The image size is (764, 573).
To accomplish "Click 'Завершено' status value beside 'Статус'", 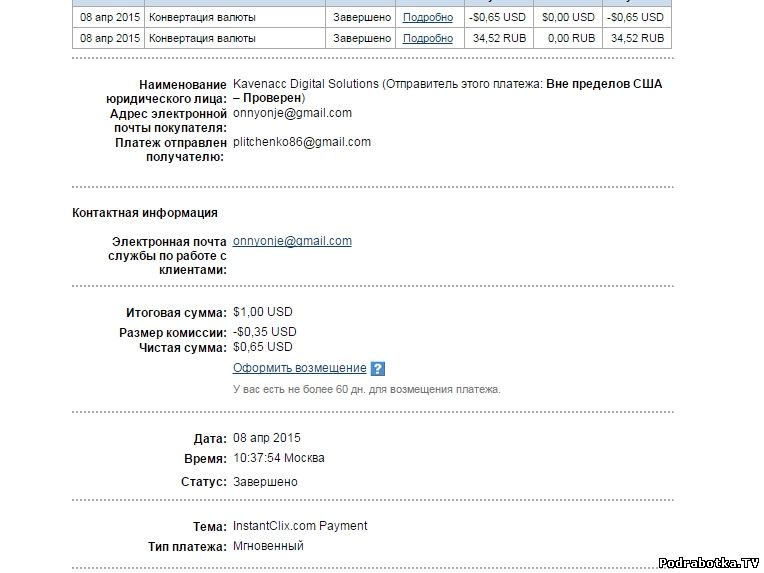I will point(265,481).
